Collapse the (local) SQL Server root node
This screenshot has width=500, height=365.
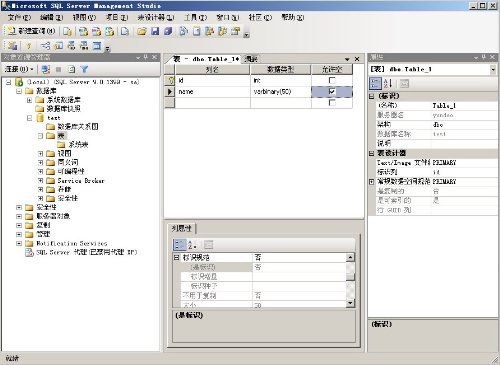click(x=9, y=82)
